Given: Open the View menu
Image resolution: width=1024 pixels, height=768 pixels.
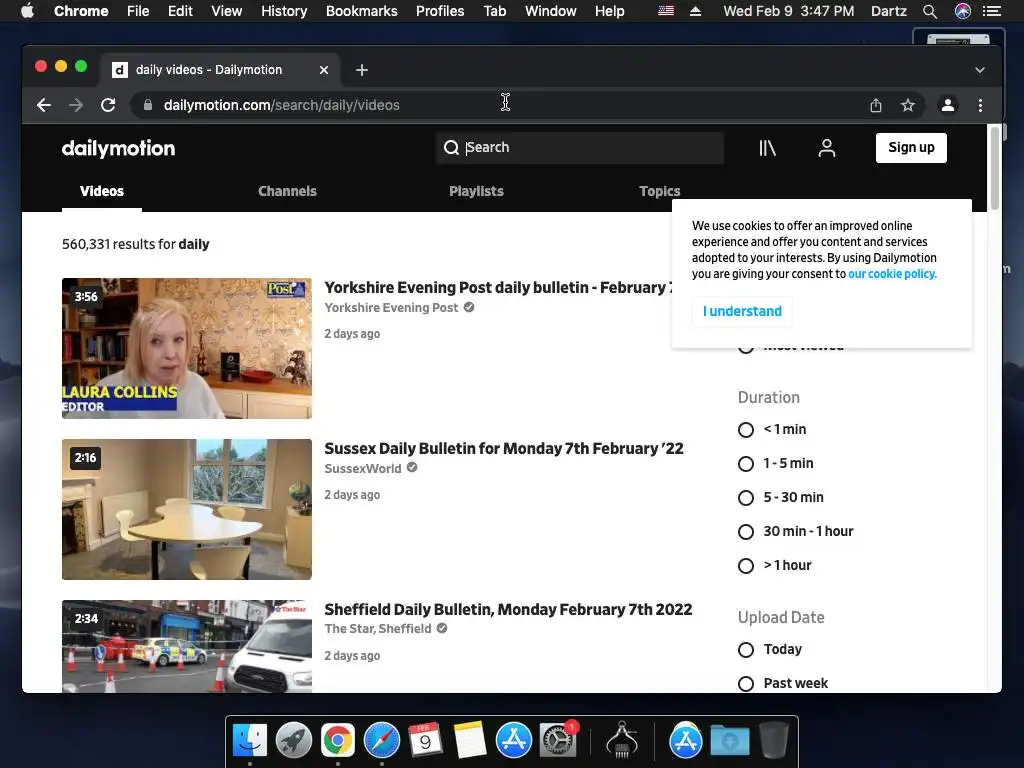Looking at the screenshot, I should (227, 11).
